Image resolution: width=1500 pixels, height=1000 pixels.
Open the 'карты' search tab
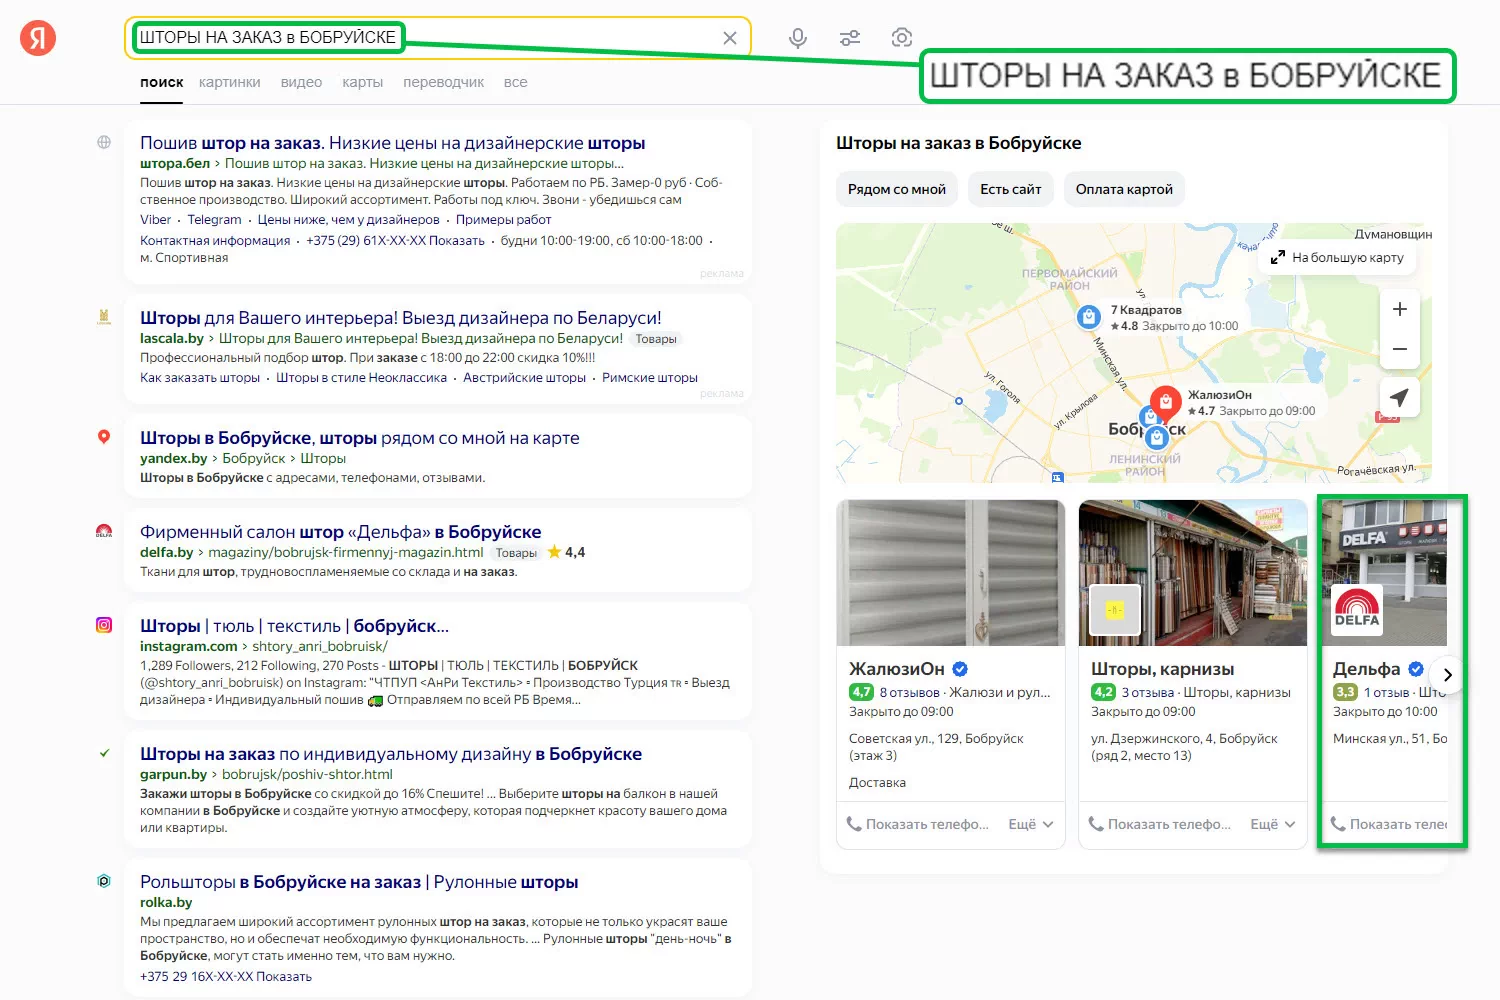pos(362,82)
